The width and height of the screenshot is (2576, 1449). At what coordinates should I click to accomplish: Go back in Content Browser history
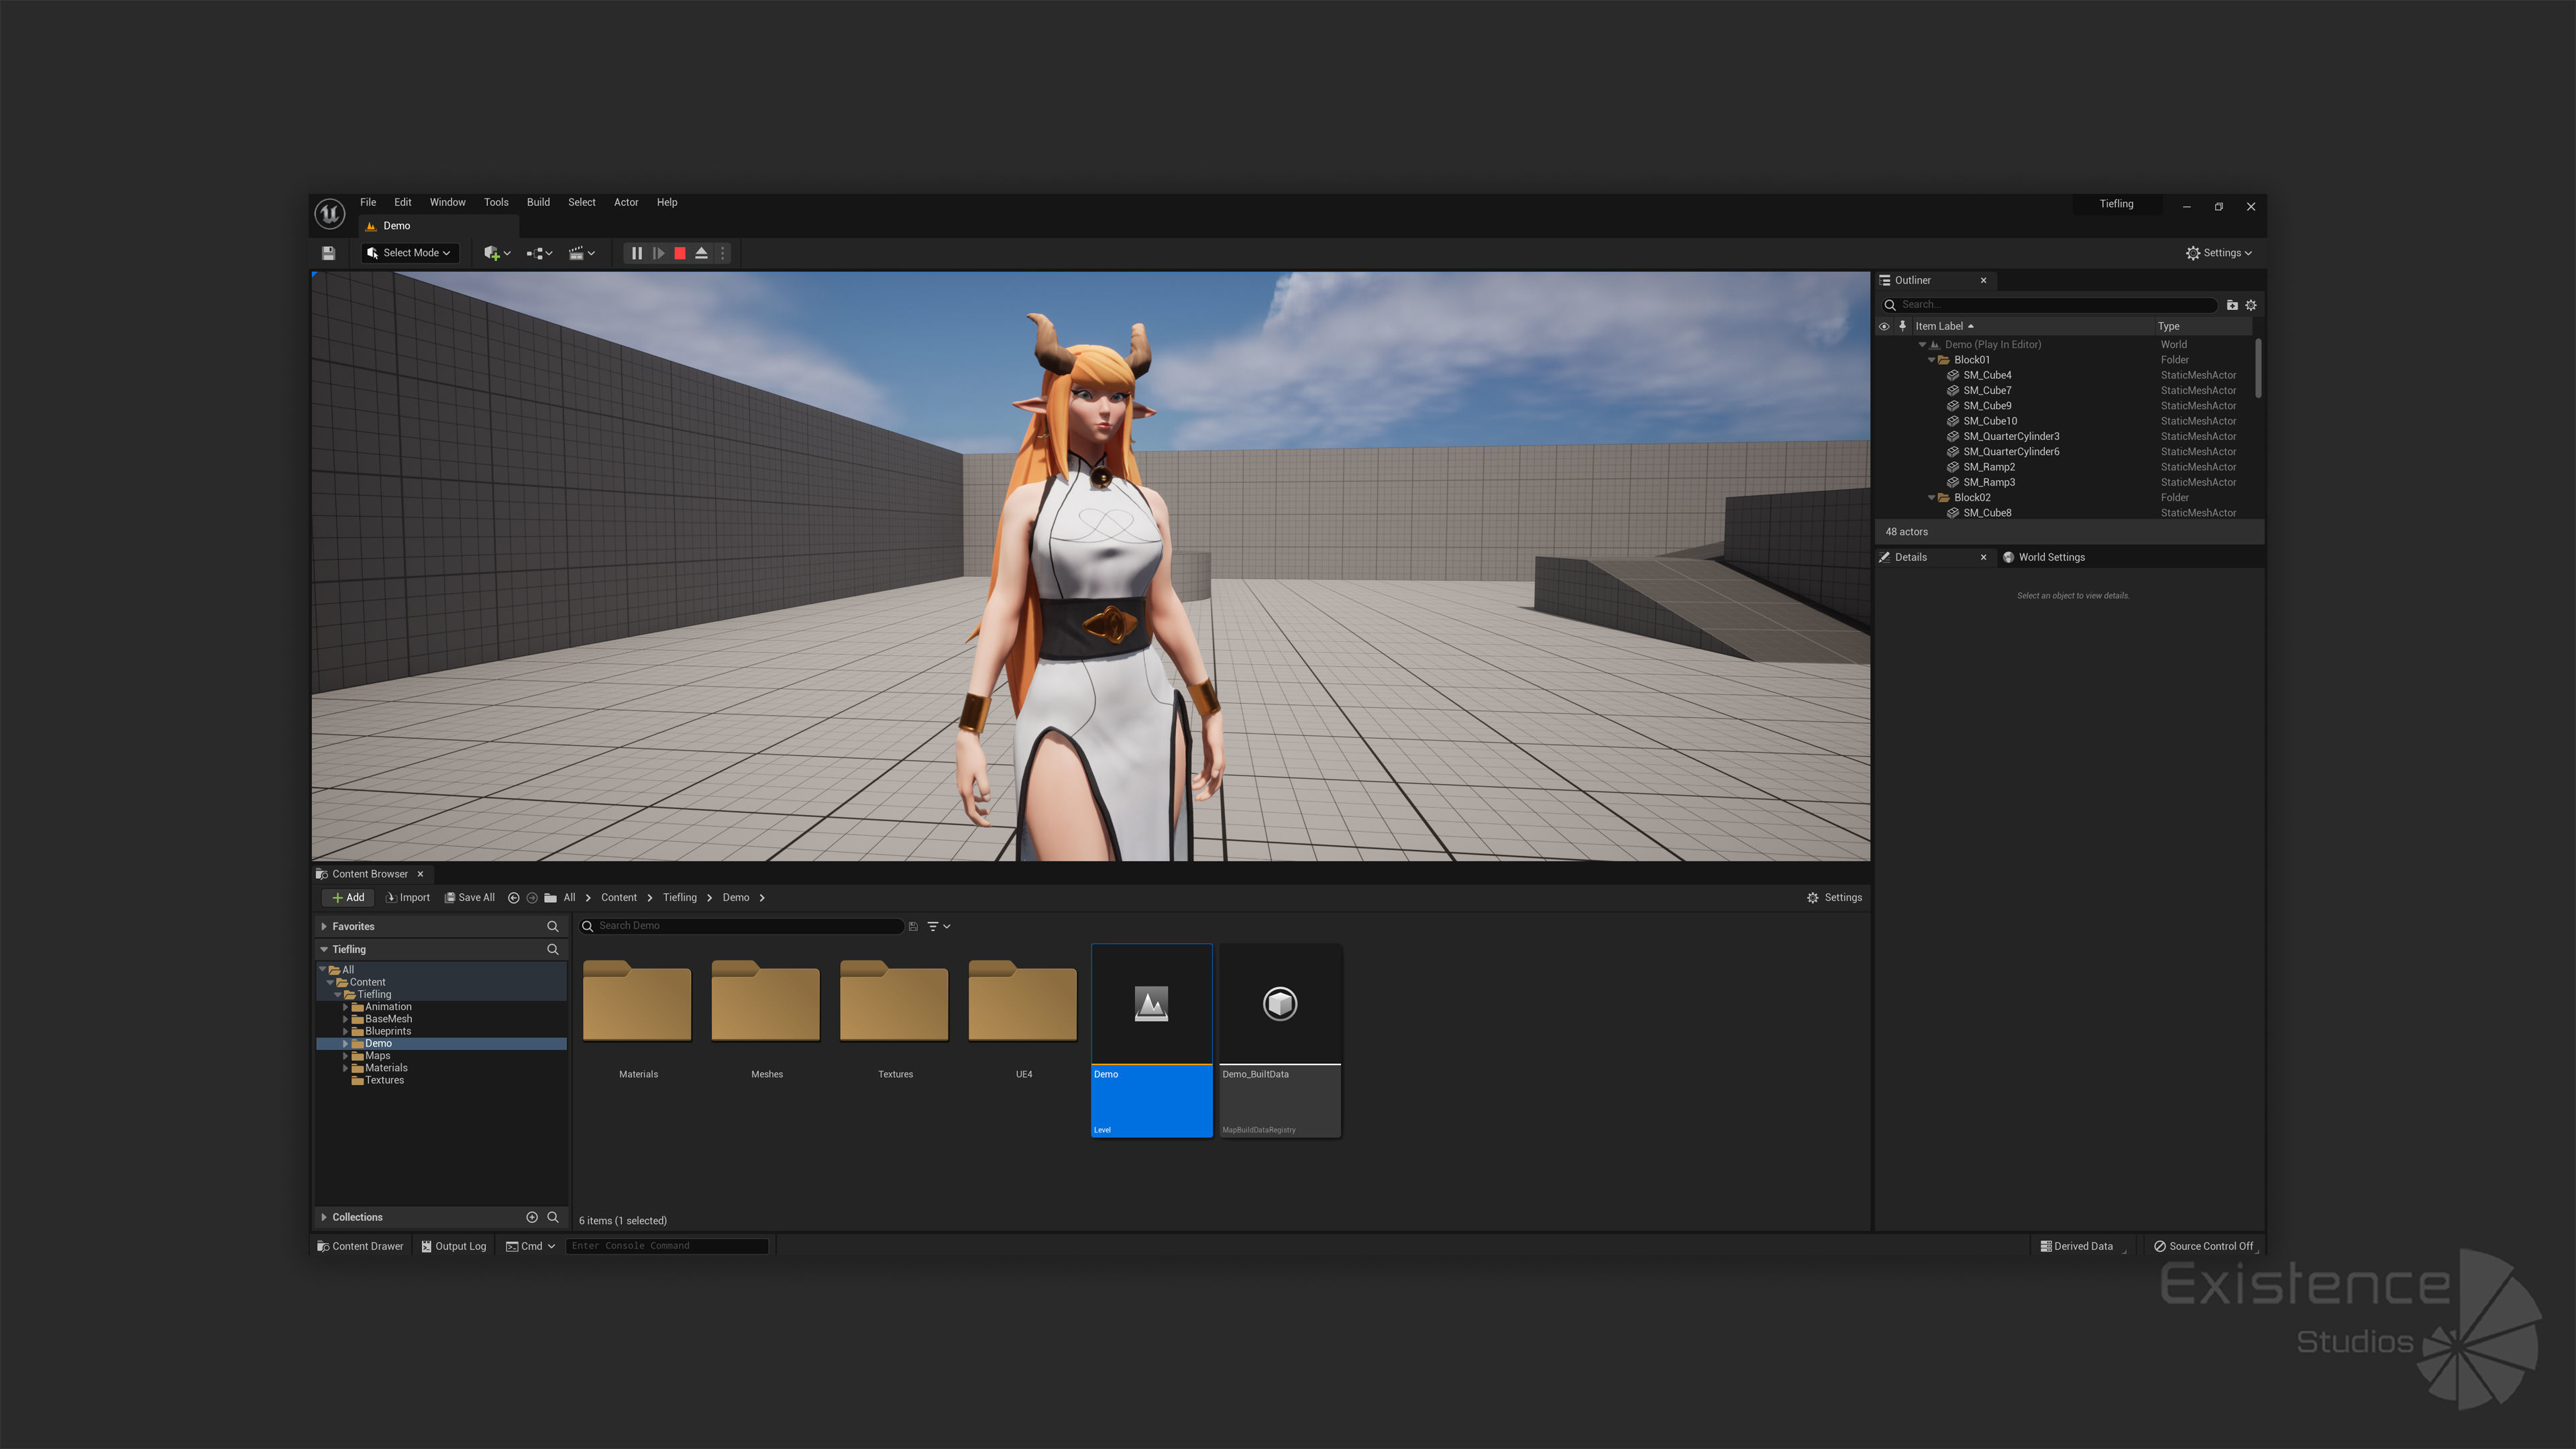point(514,898)
